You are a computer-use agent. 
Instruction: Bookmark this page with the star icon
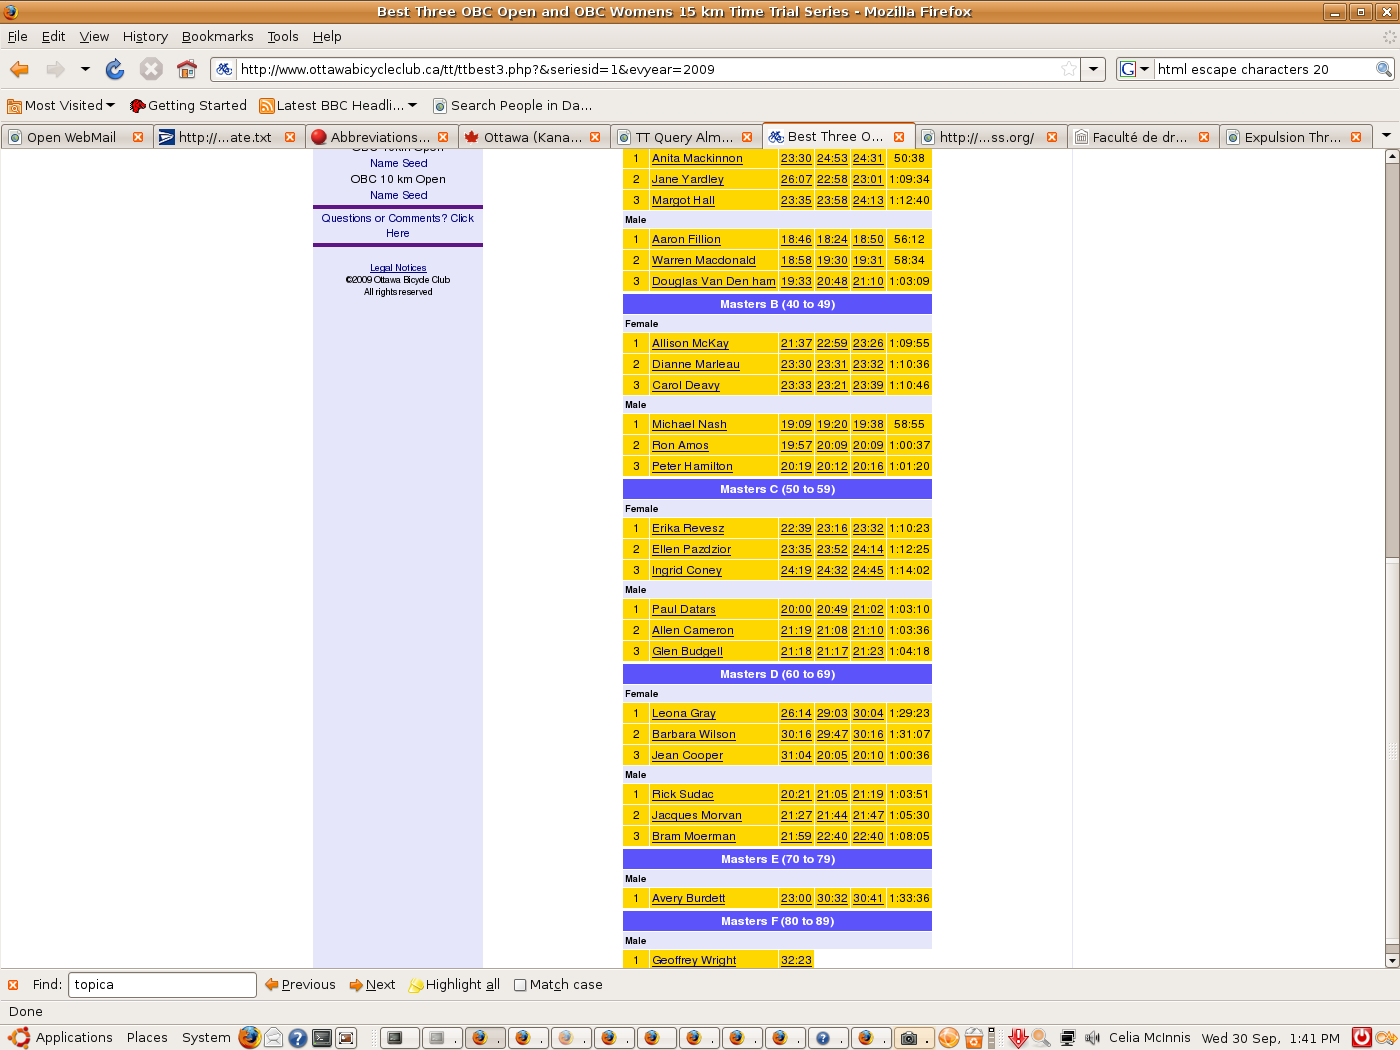(x=1069, y=69)
